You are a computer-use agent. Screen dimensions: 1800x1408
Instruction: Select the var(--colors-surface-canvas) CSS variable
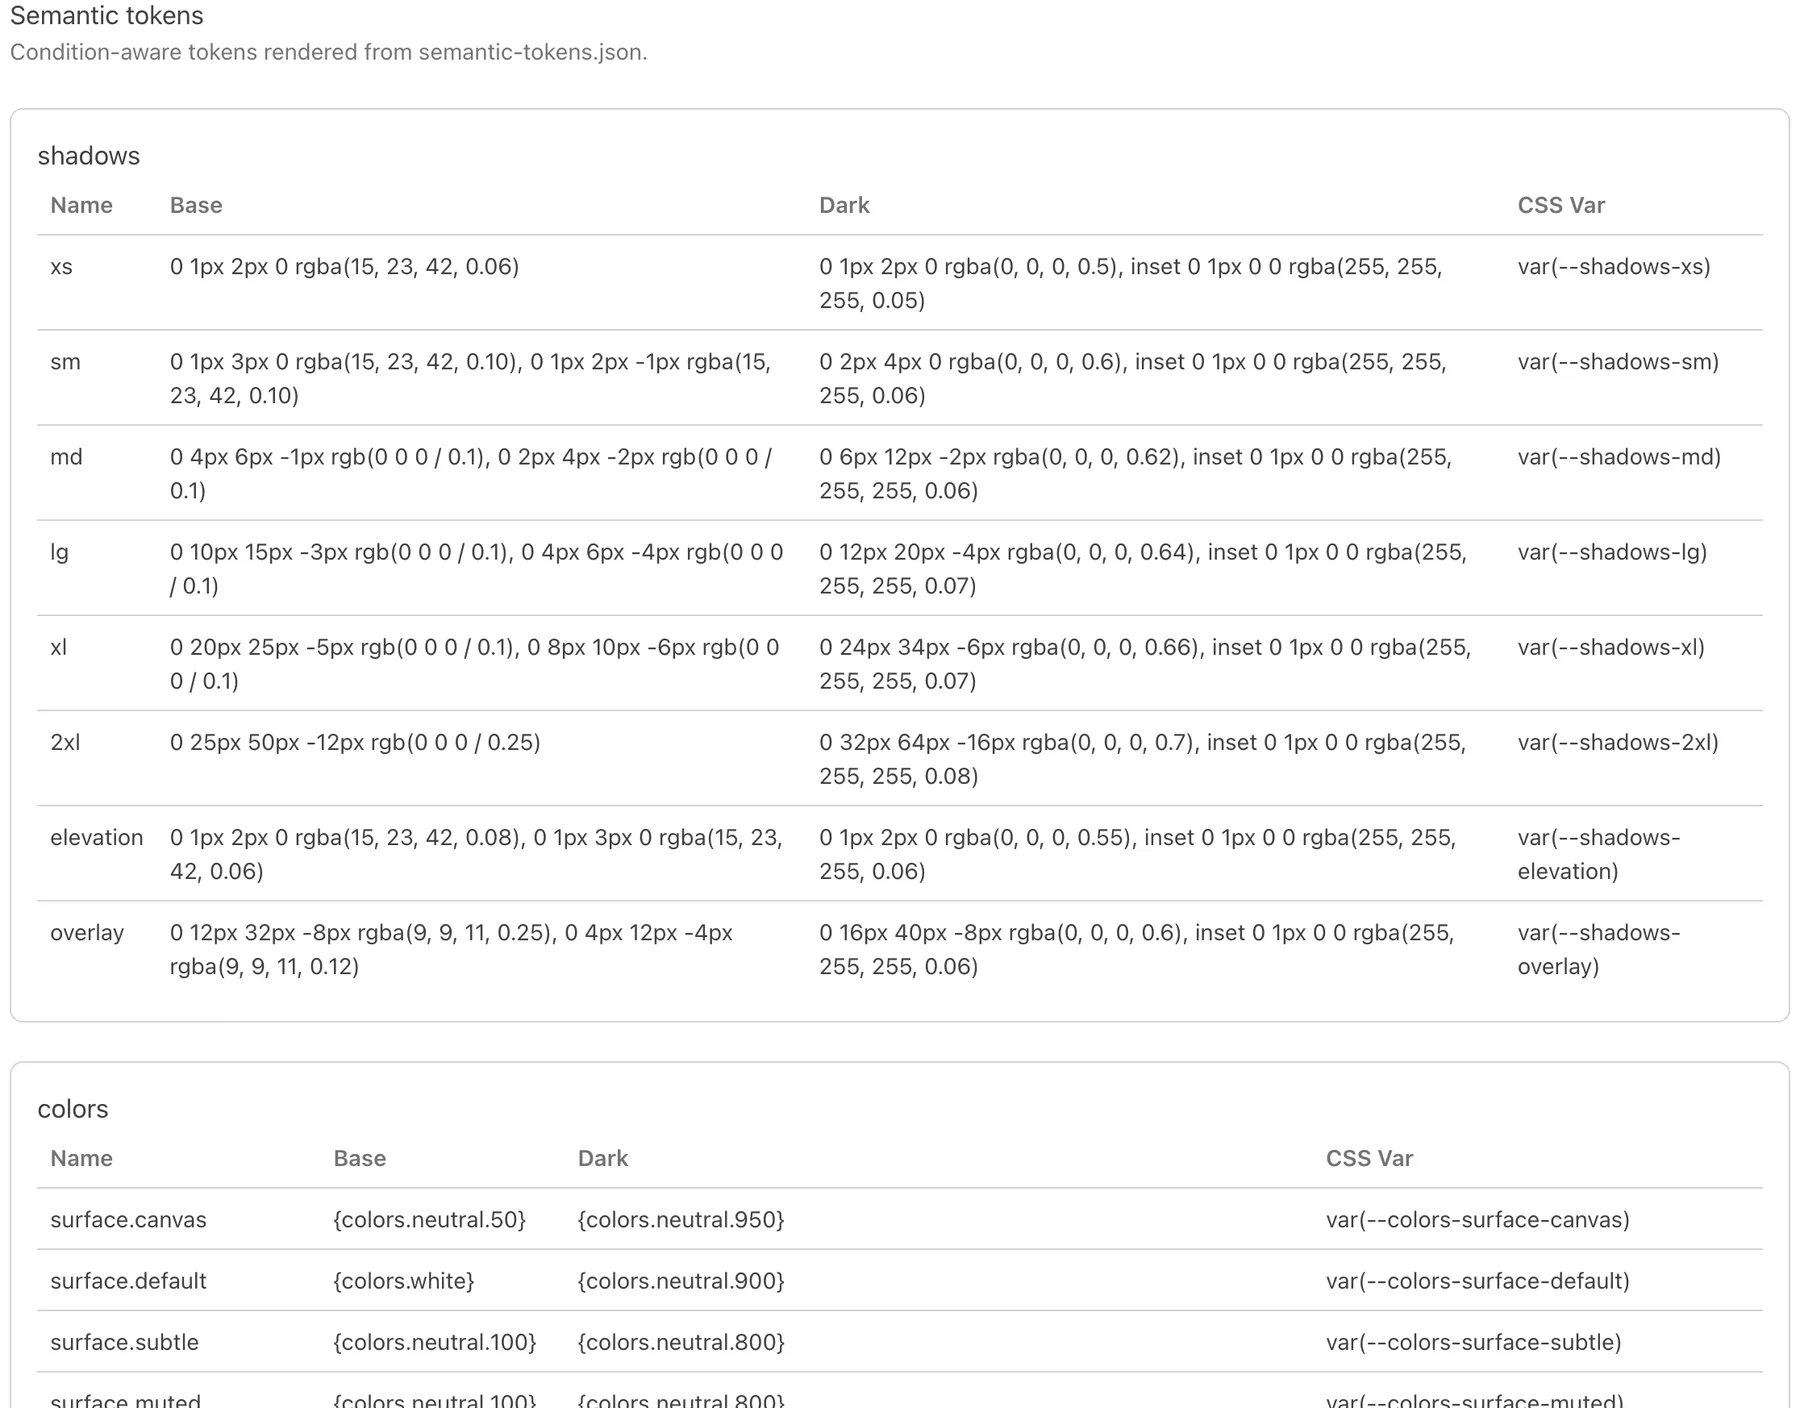[x=1478, y=1220]
